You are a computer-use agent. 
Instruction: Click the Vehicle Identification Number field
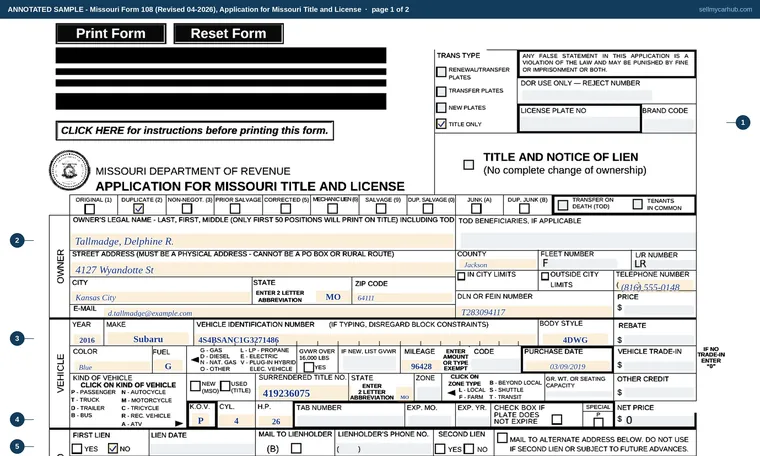coord(366,340)
